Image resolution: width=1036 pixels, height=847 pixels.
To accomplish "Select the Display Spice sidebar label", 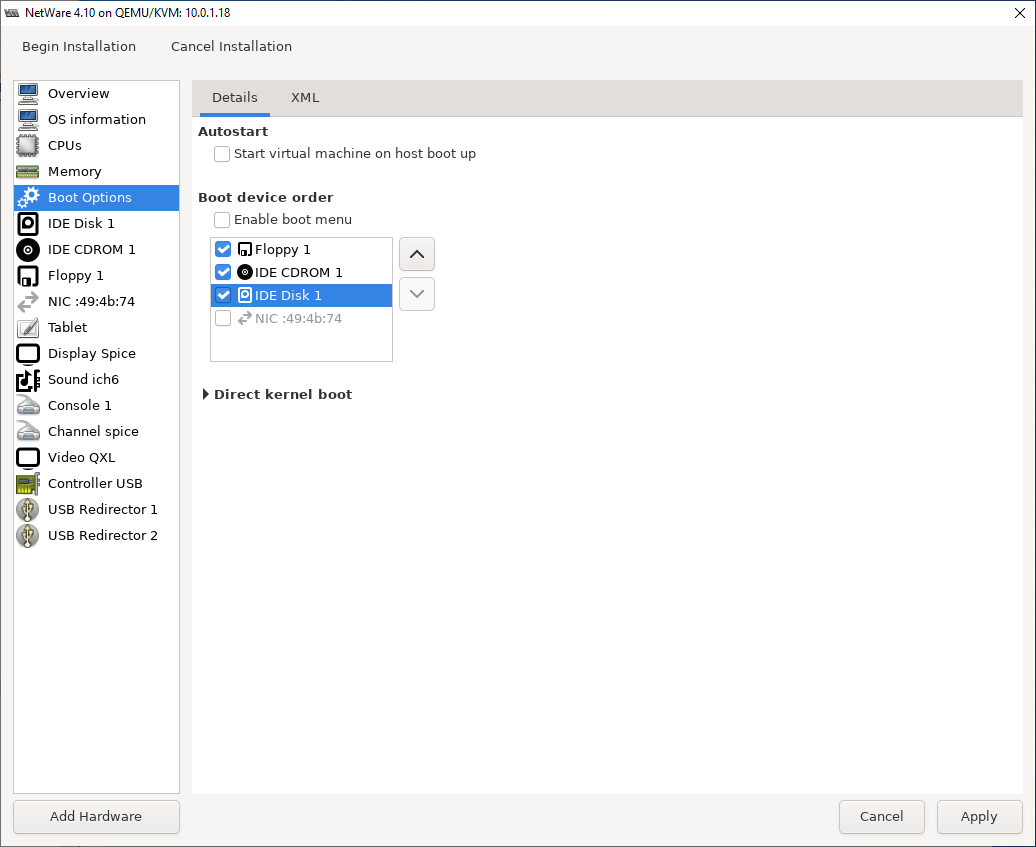I will click(x=92, y=353).
